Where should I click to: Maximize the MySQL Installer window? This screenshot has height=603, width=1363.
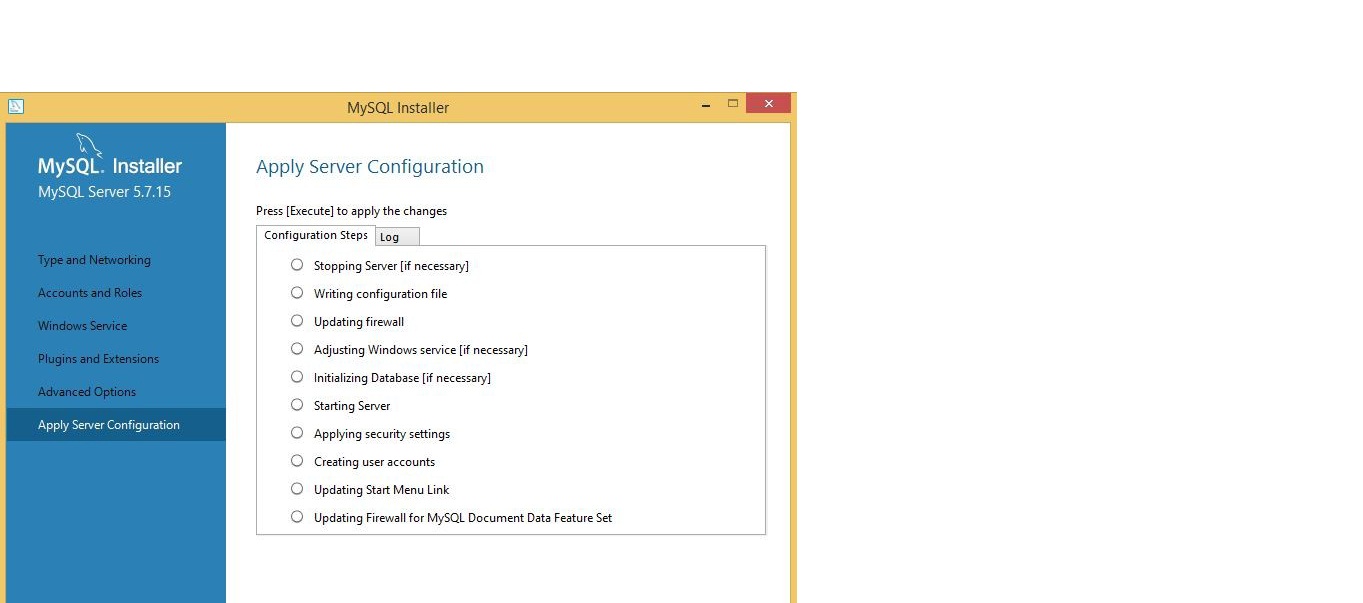(x=733, y=104)
